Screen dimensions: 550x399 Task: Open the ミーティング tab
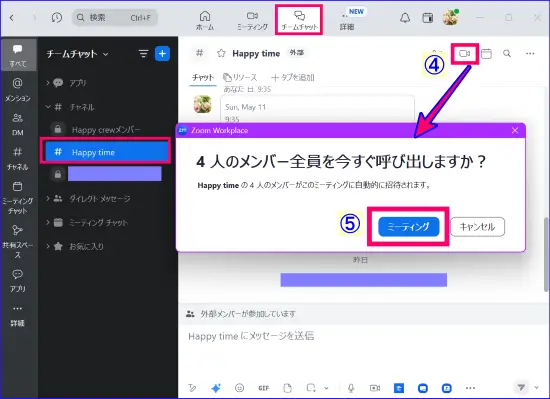pyautogui.click(x=252, y=20)
